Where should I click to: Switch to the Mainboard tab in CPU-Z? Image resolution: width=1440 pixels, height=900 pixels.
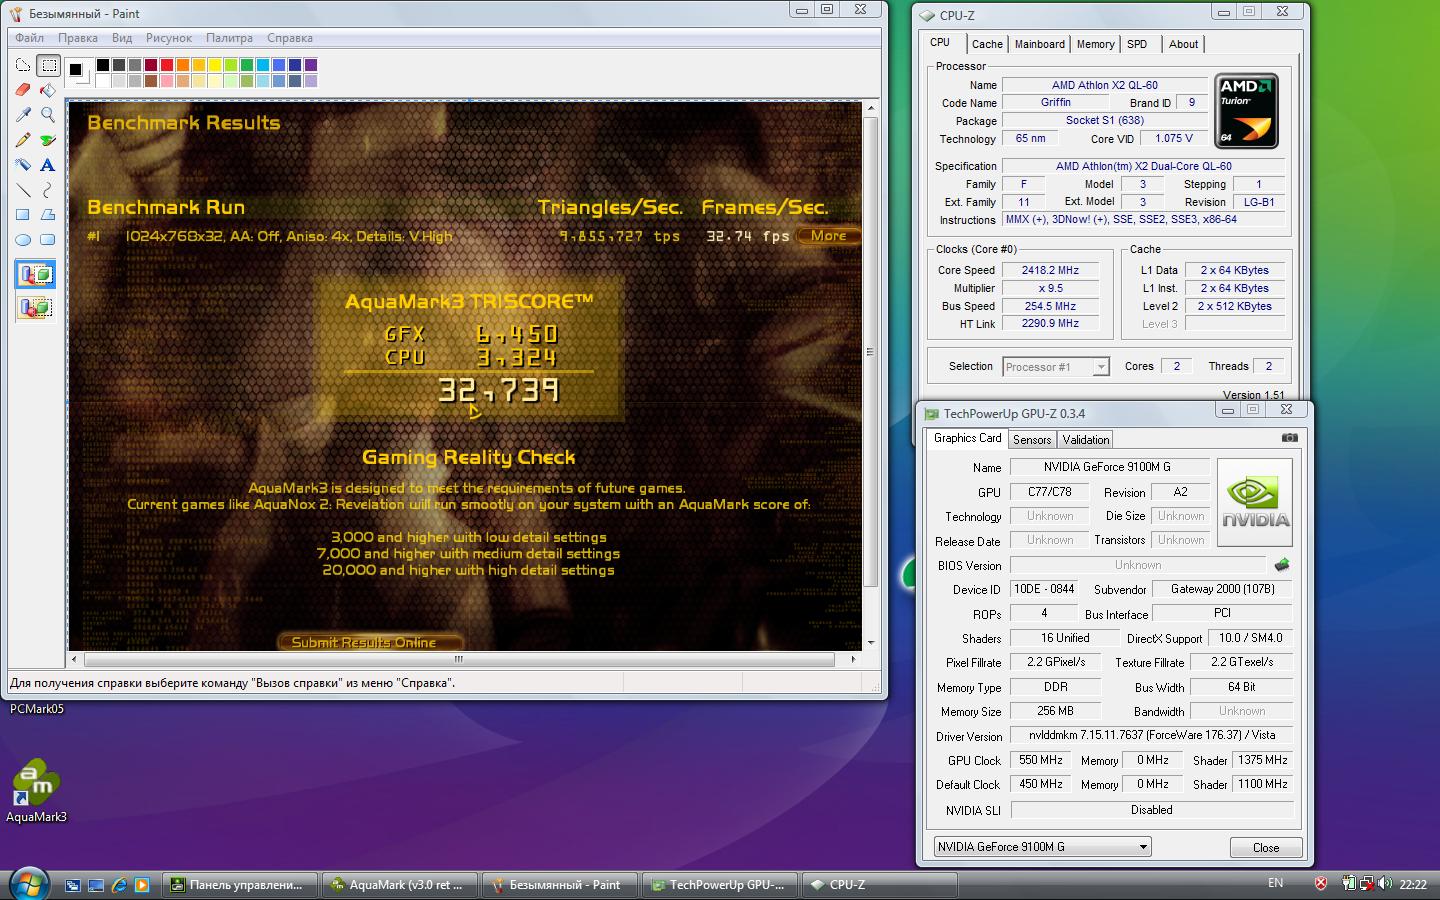tap(1040, 44)
